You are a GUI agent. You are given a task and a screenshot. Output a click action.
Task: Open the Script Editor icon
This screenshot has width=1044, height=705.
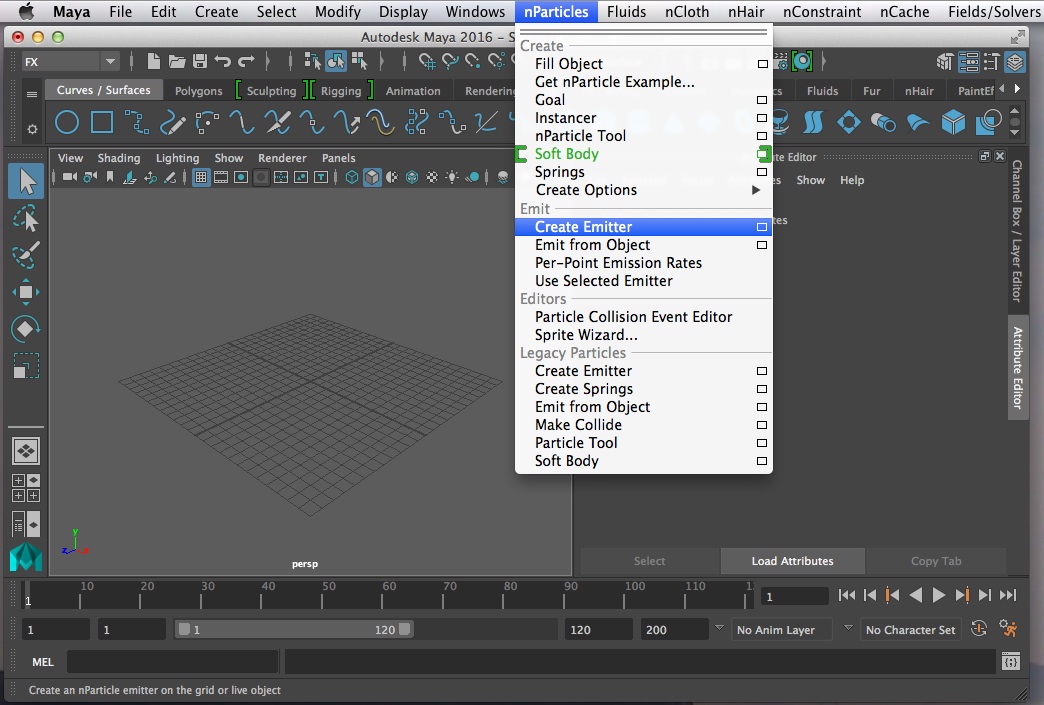(x=1011, y=662)
